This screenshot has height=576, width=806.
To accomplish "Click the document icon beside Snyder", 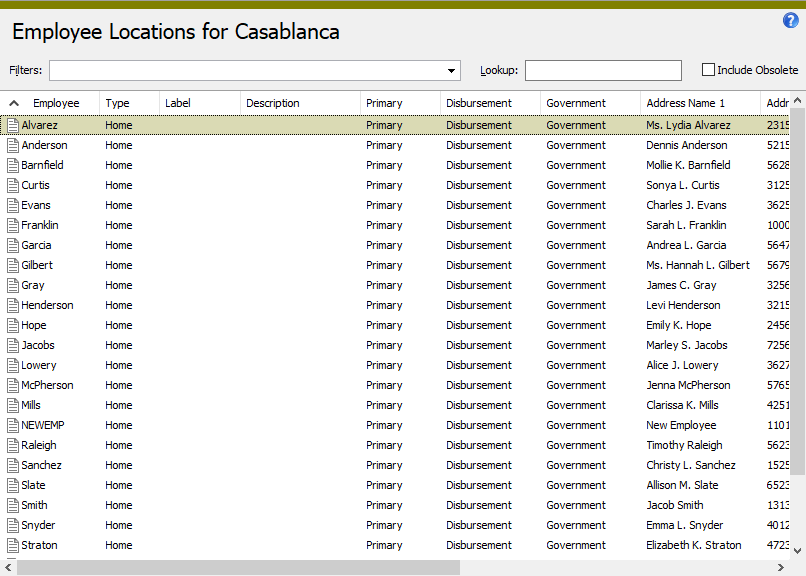I will tap(13, 525).
